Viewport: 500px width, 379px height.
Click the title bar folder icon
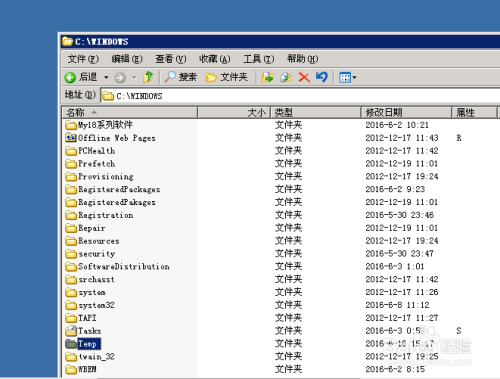68,41
